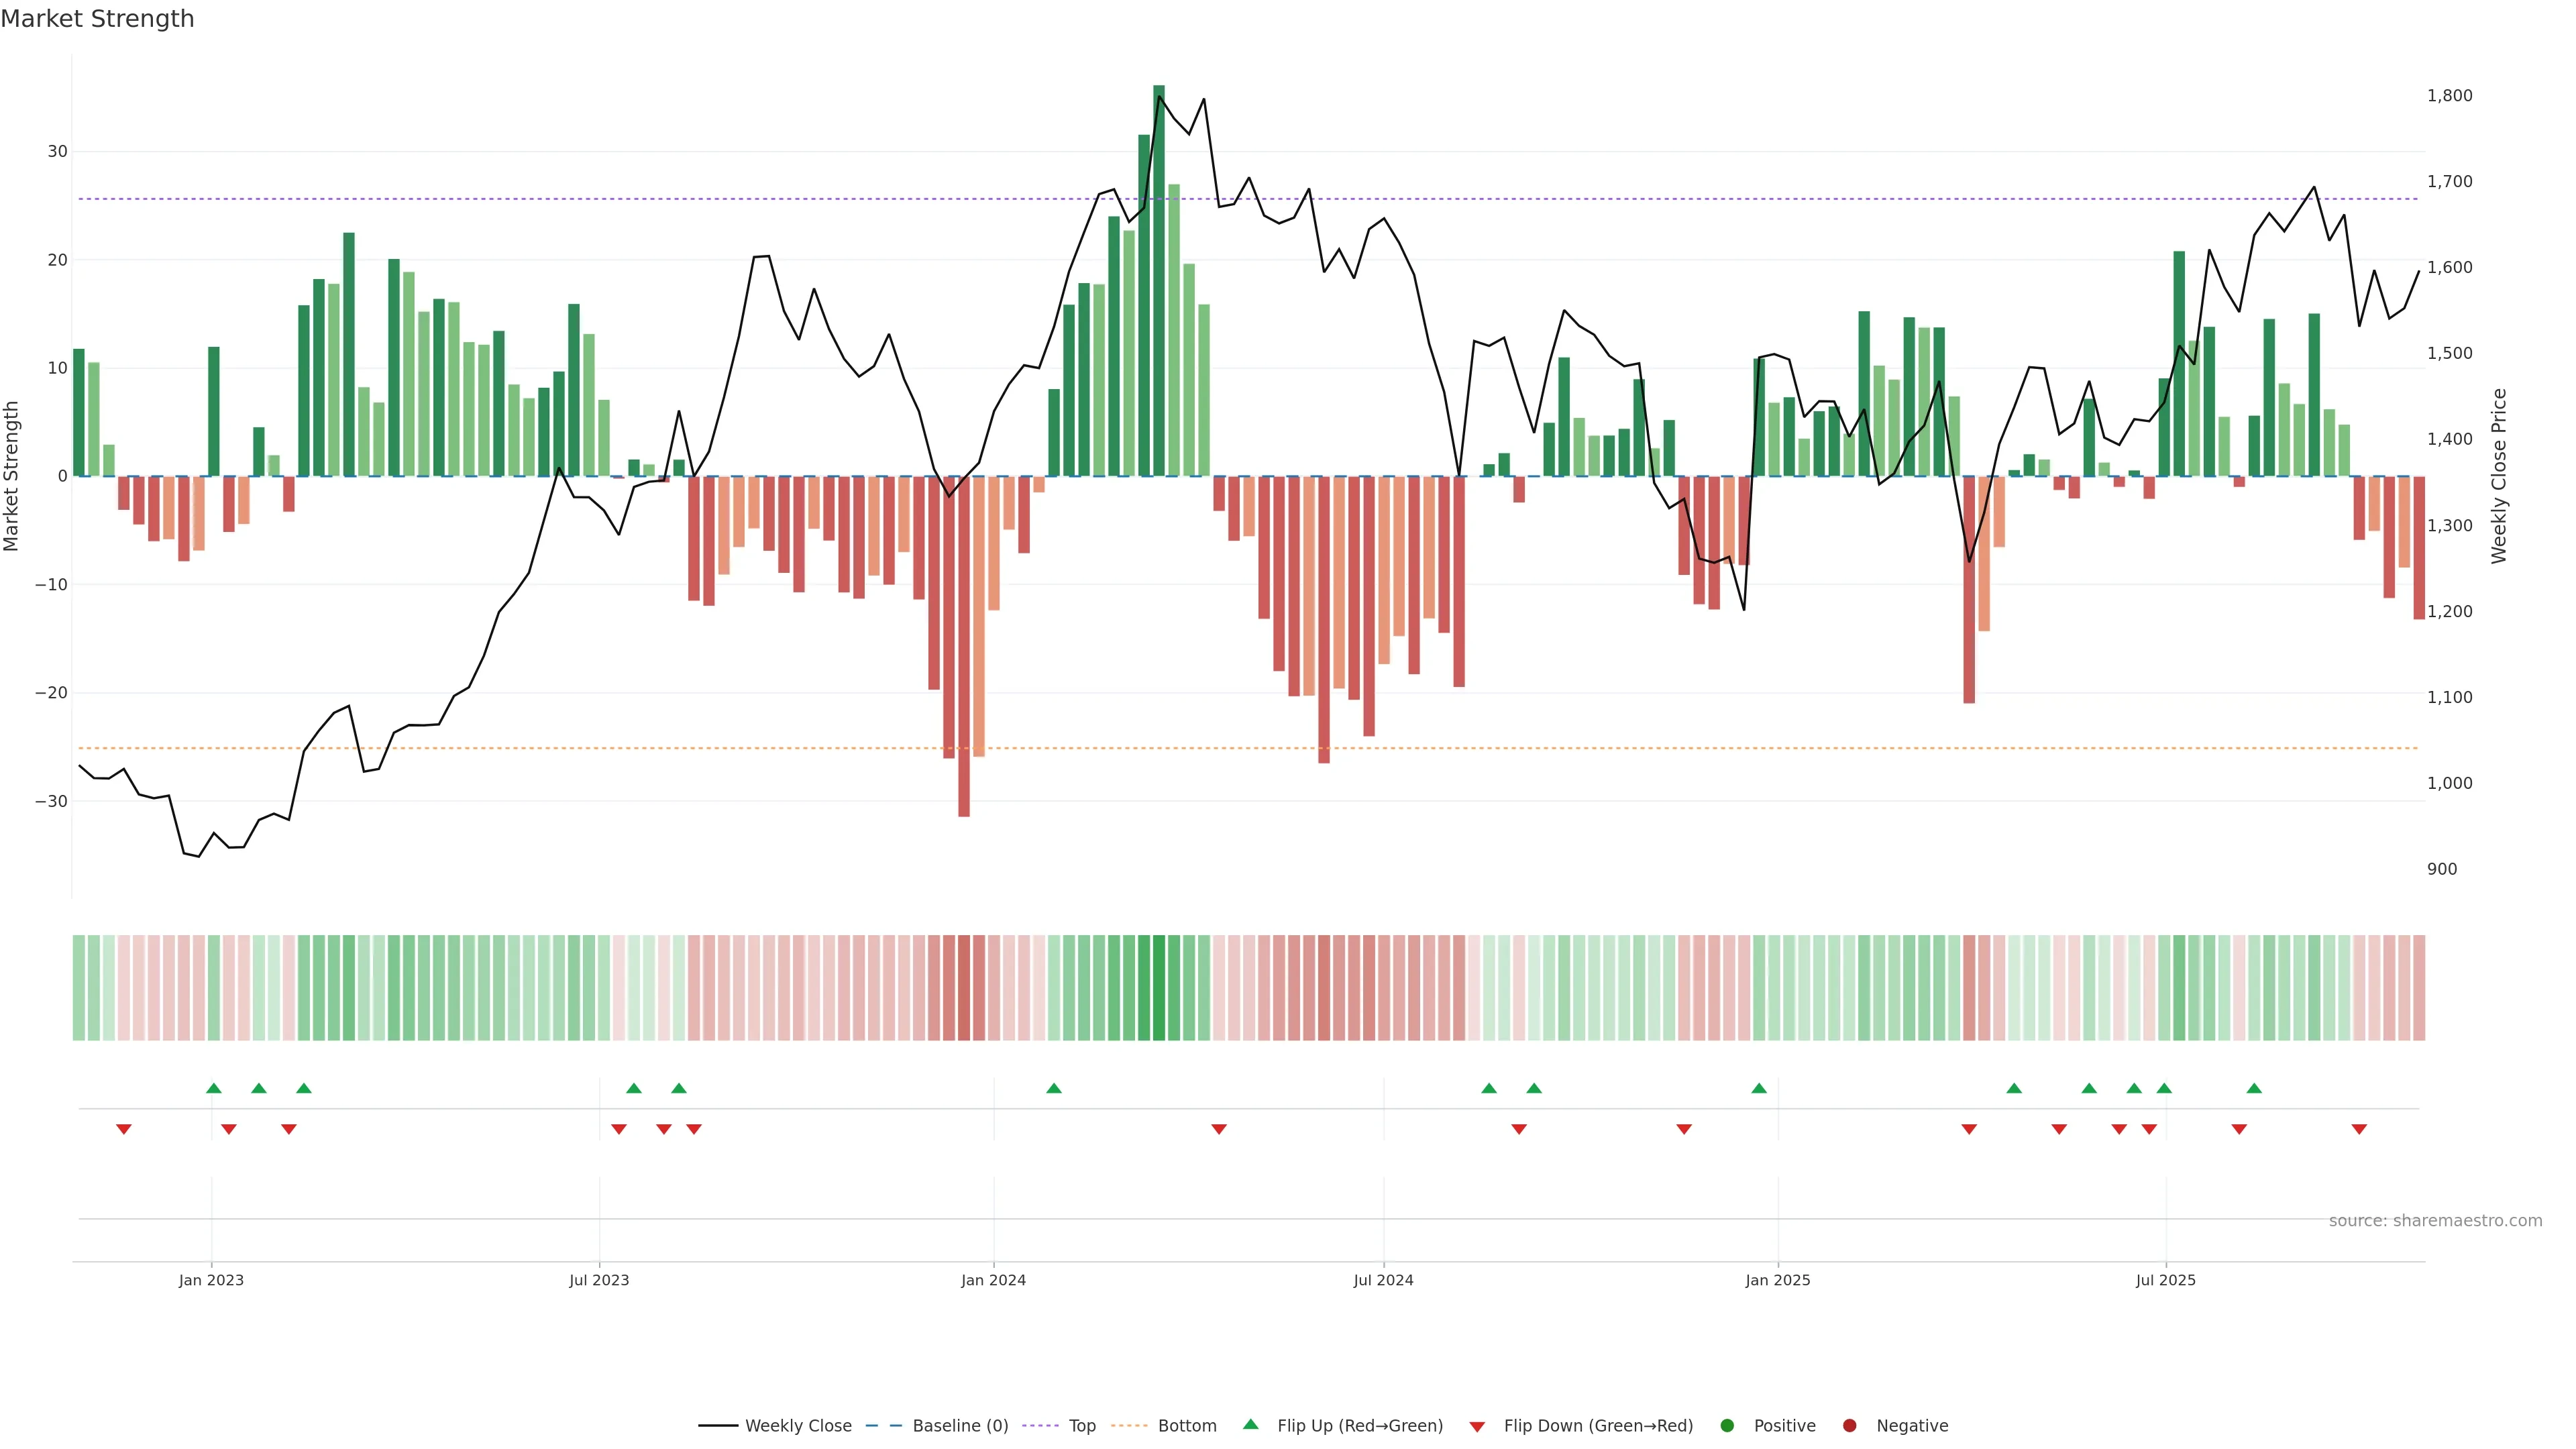Click darkest green cell in heatmap strip

(x=1159, y=987)
